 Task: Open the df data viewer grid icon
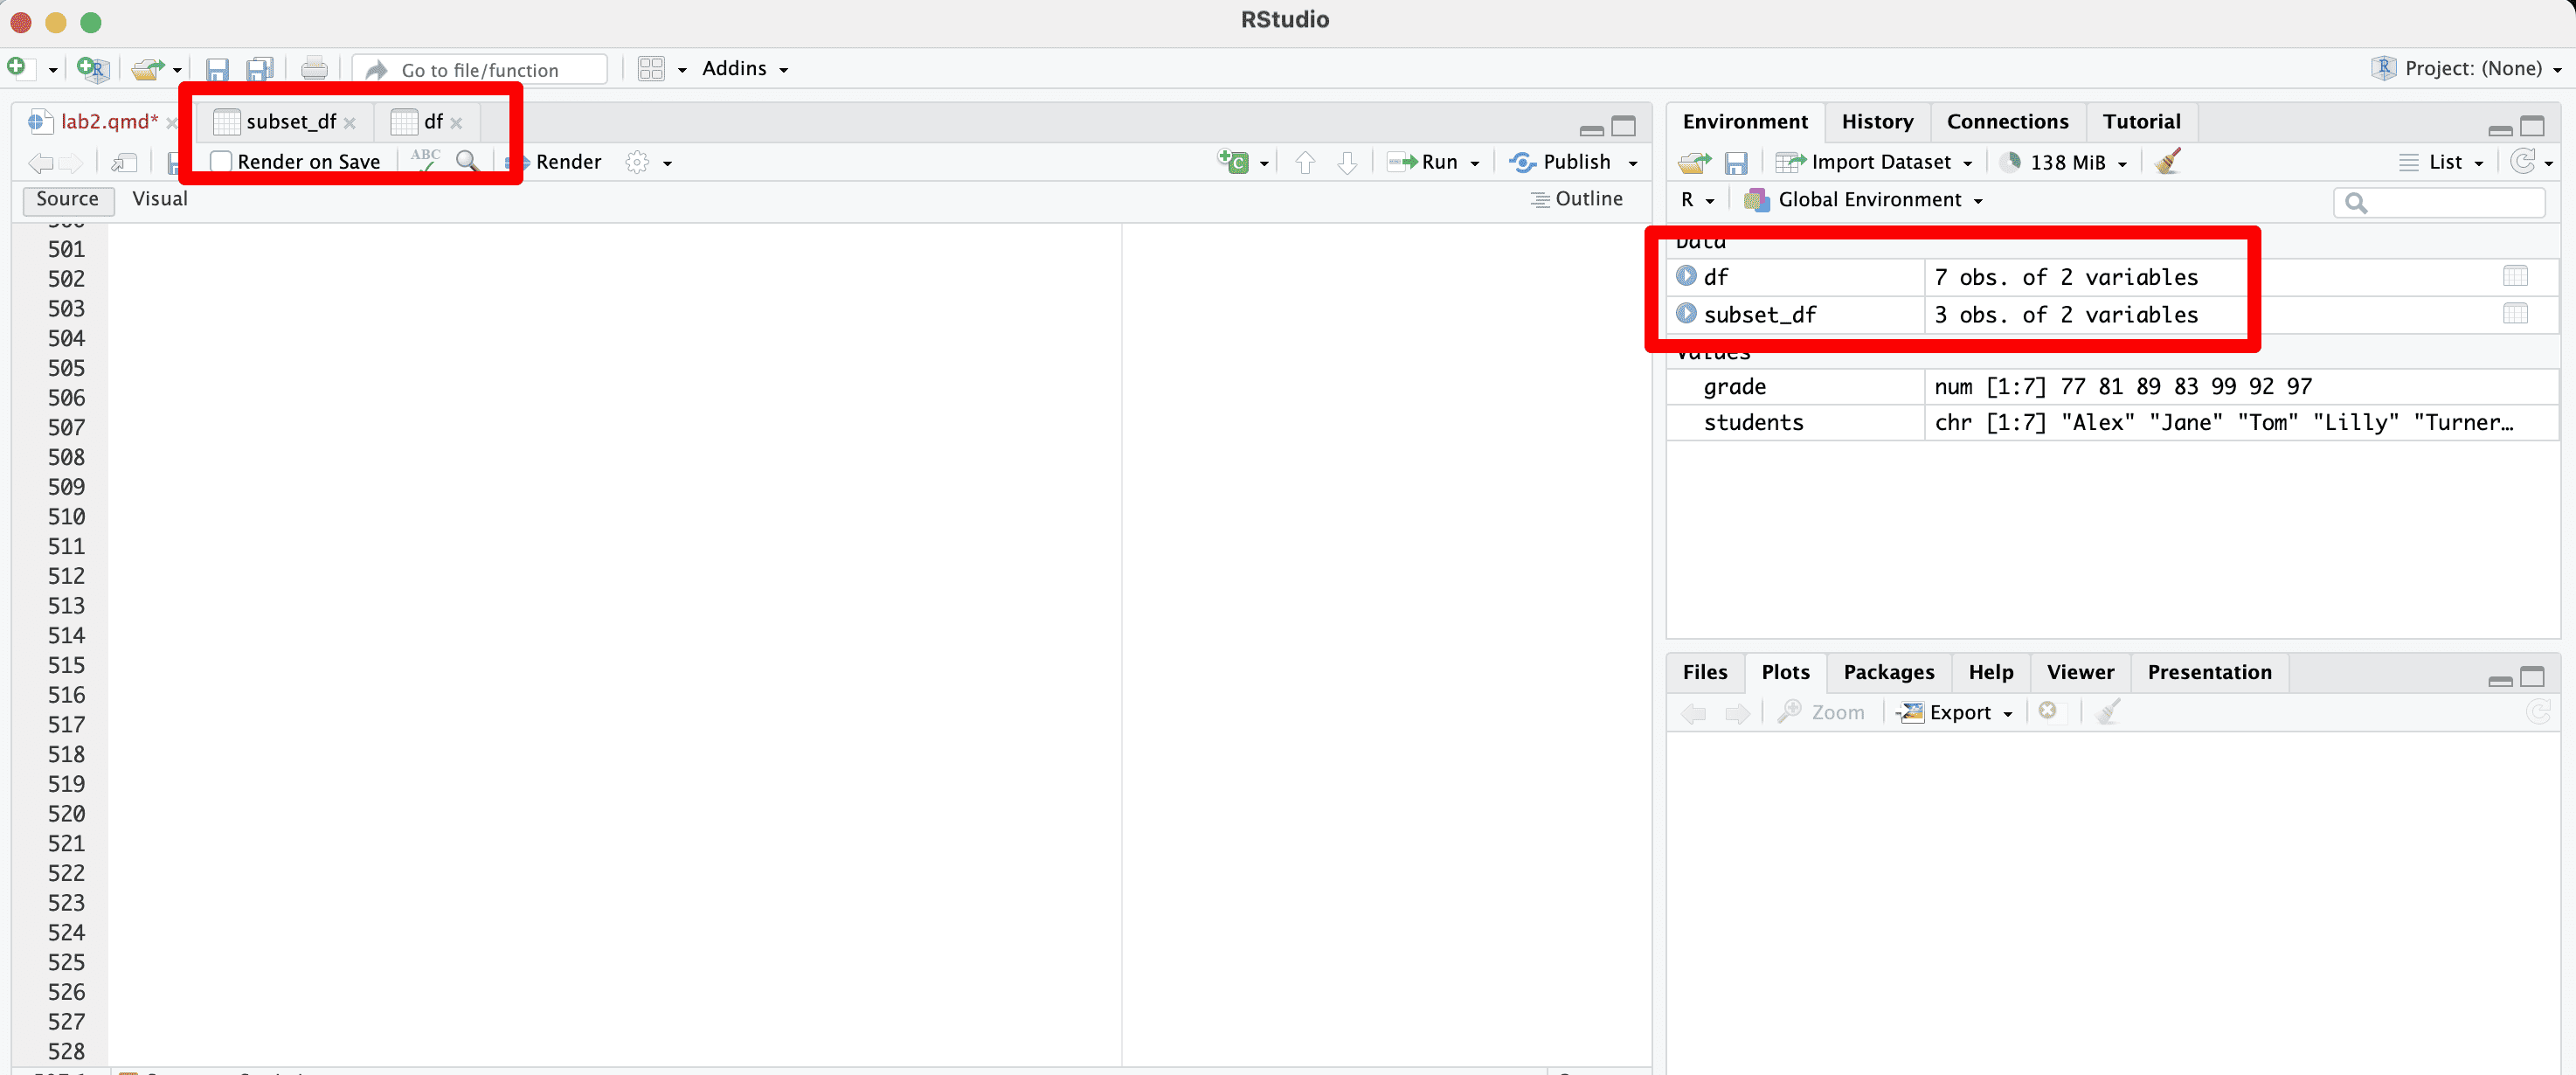click(2514, 276)
